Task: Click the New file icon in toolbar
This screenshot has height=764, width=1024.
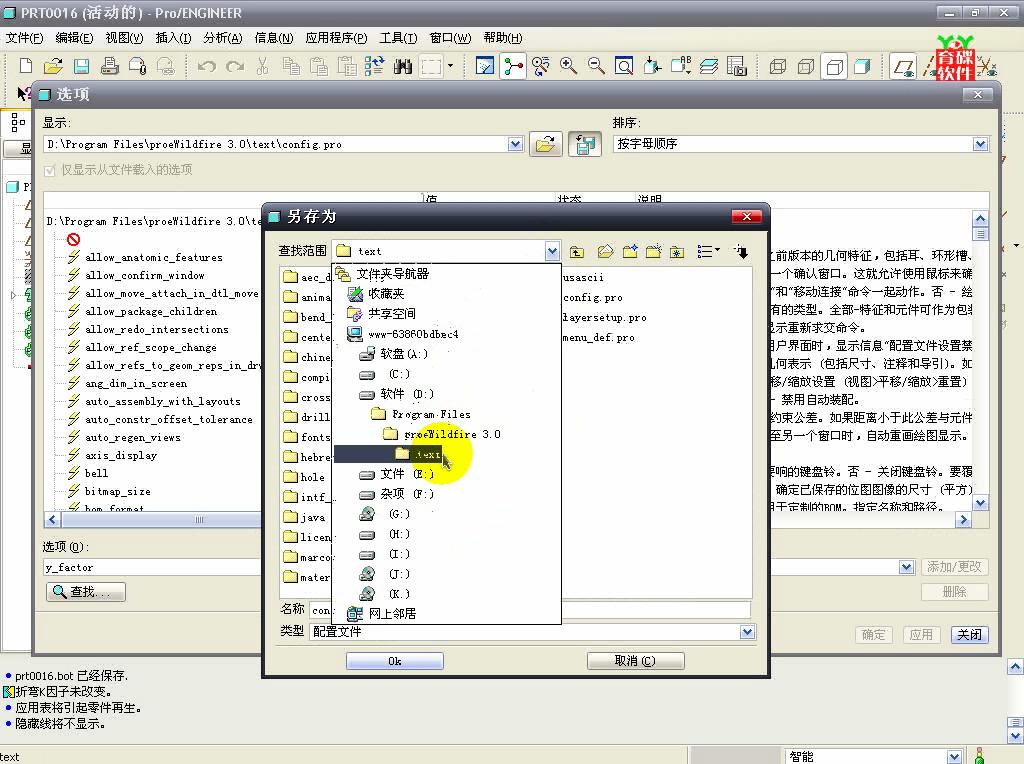Action: [25, 65]
